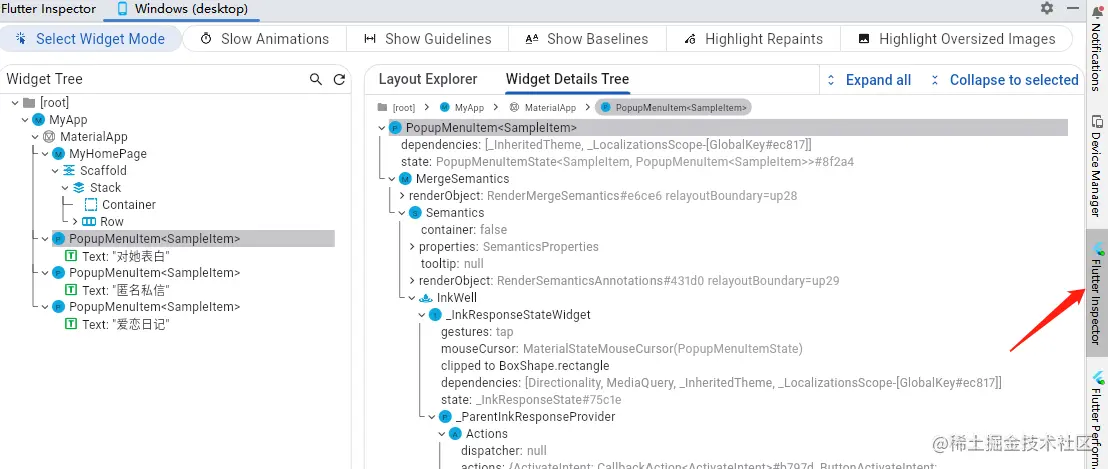
Task: Click Collapse to selected
Action: click(1004, 80)
